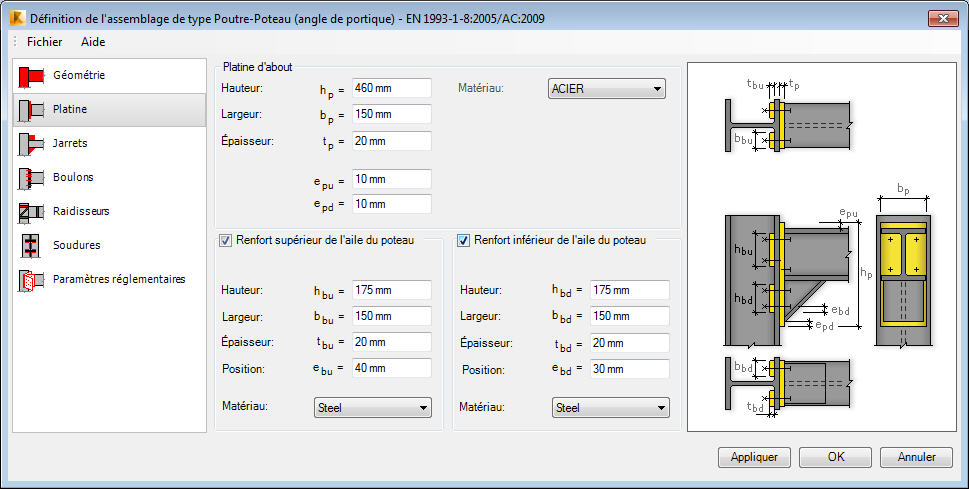This screenshot has height=489, width=969.
Task: Click the Appliquer button
Action: click(754, 457)
